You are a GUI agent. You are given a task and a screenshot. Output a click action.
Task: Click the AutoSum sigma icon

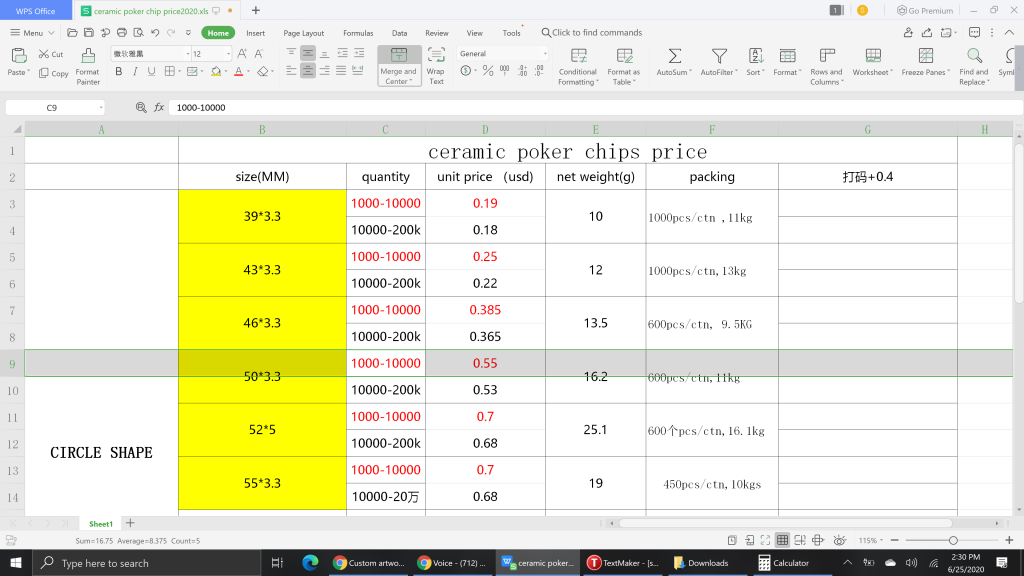pyautogui.click(x=675, y=56)
